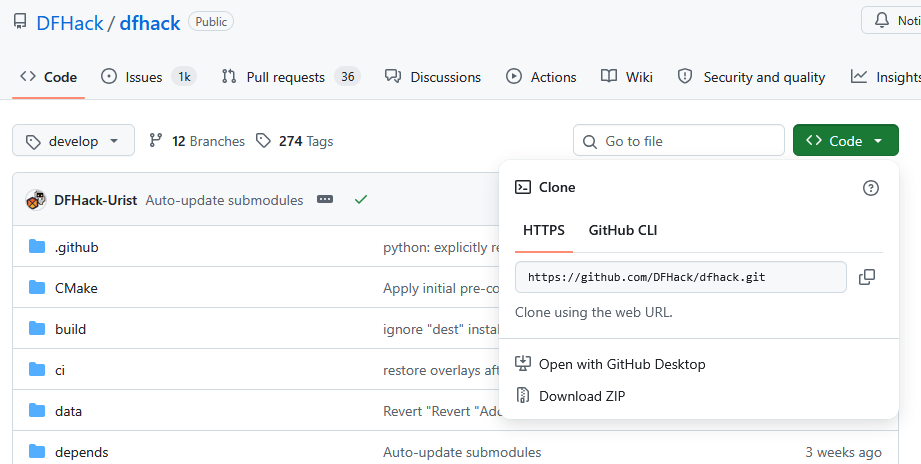Click the 3 weeks ago timestamp
This screenshot has width=921, height=464.
pyautogui.click(x=843, y=453)
